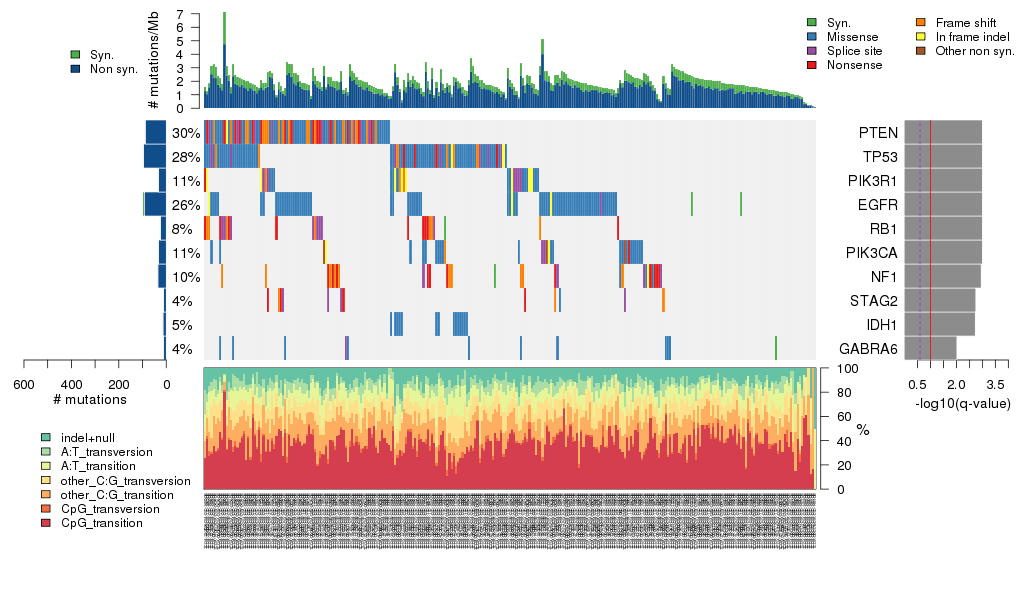The width and height of the screenshot is (1020, 600).
Task: Select the orange Frame shift legend swatch
Action: 921,22
